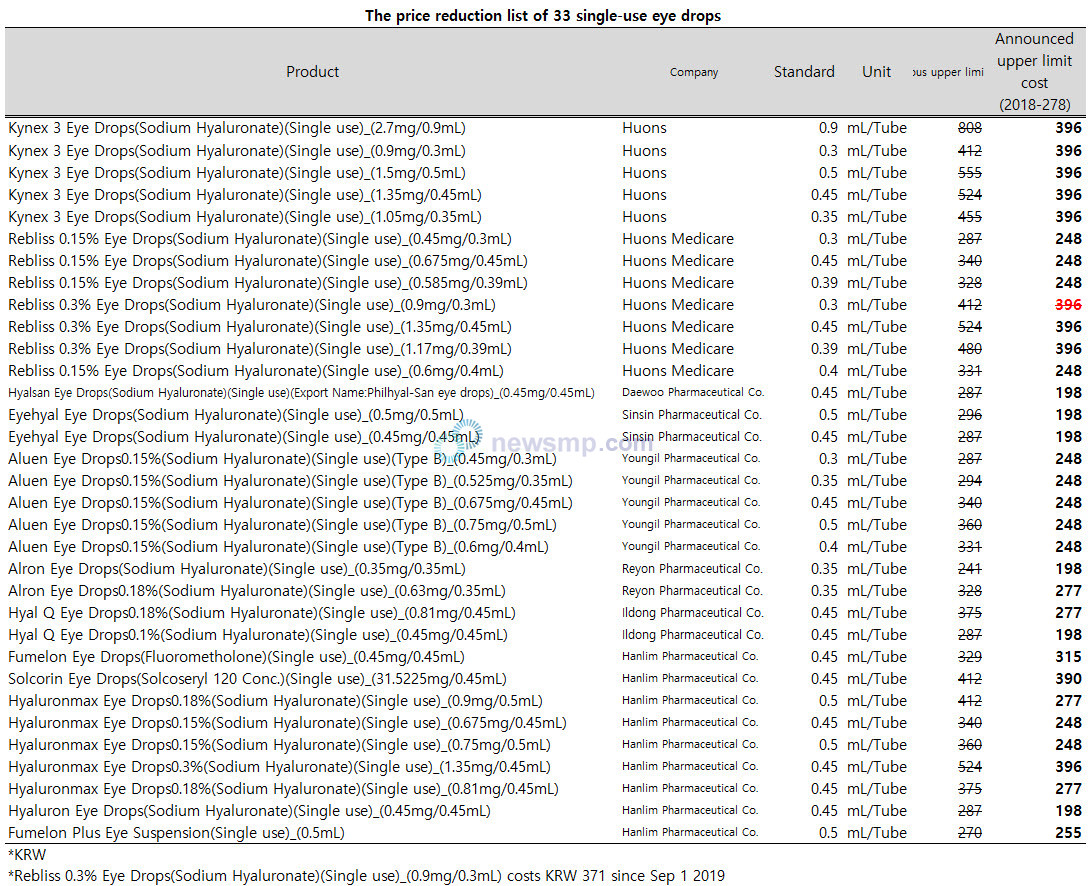Select Aluen Eye Drops (0.45mg/0.3mL) product name
Viewport: 1092px width, 886px height.
coord(282,459)
